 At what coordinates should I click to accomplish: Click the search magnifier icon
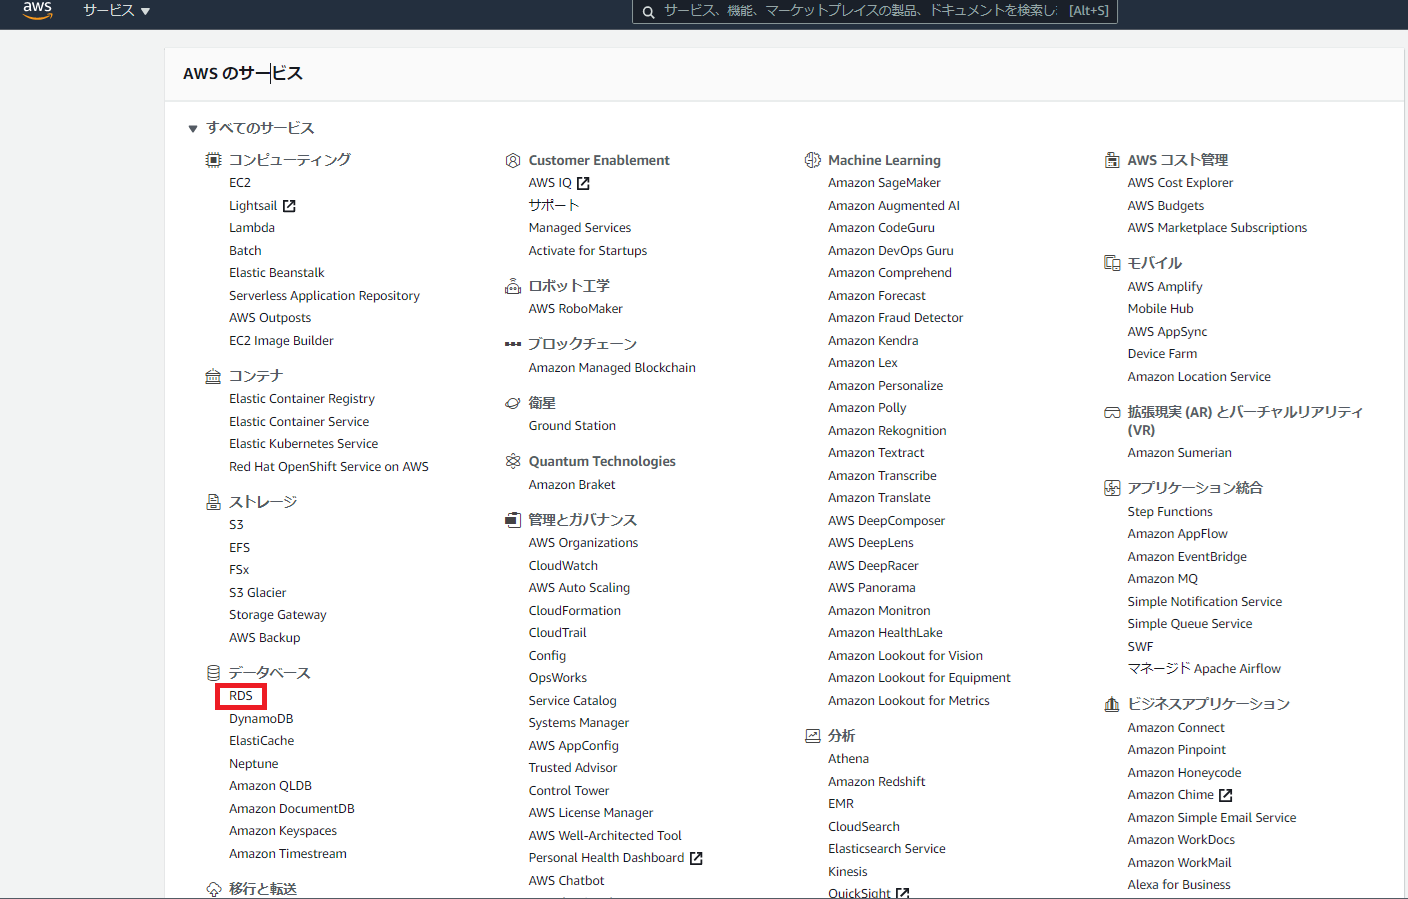coord(648,12)
